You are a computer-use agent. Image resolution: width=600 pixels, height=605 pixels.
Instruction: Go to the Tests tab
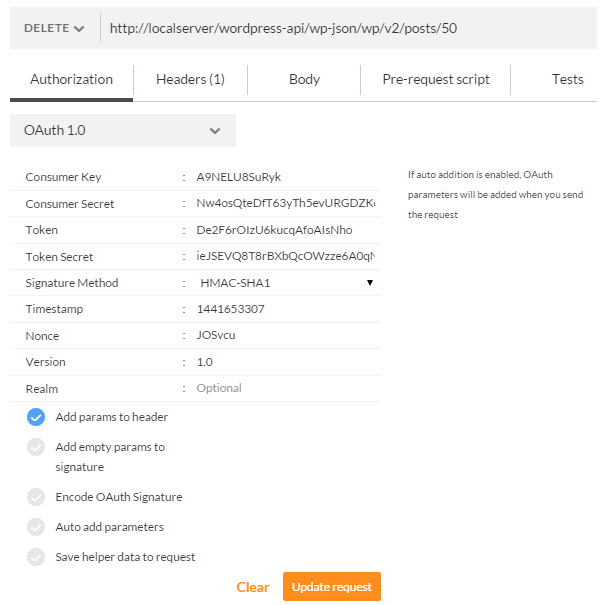point(567,79)
